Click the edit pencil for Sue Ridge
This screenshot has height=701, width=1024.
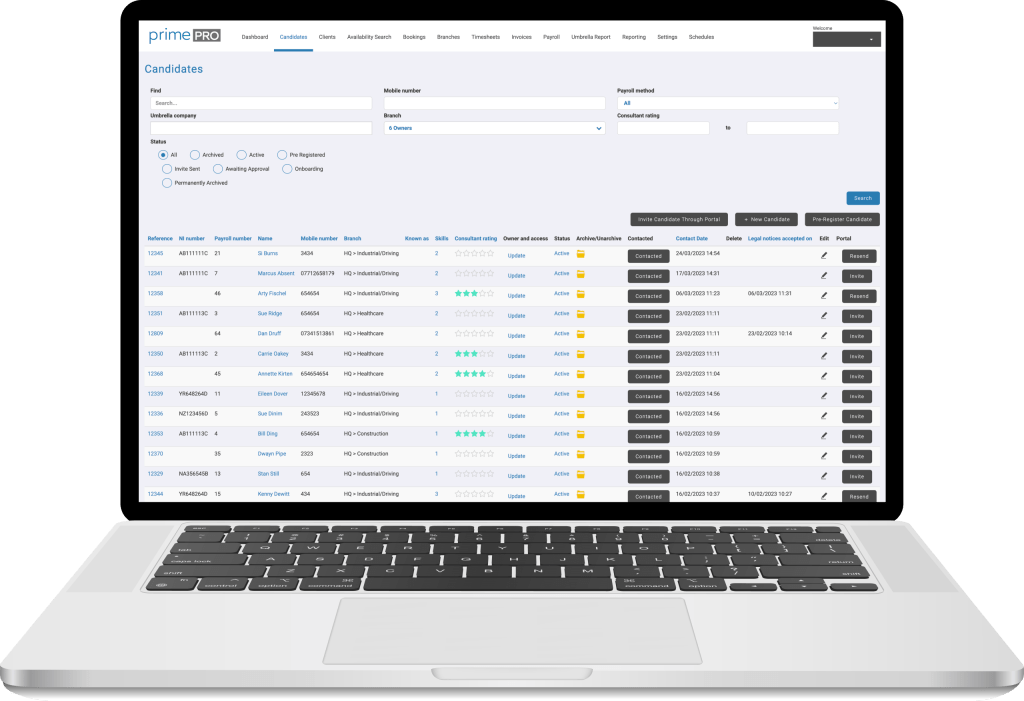click(x=824, y=316)
